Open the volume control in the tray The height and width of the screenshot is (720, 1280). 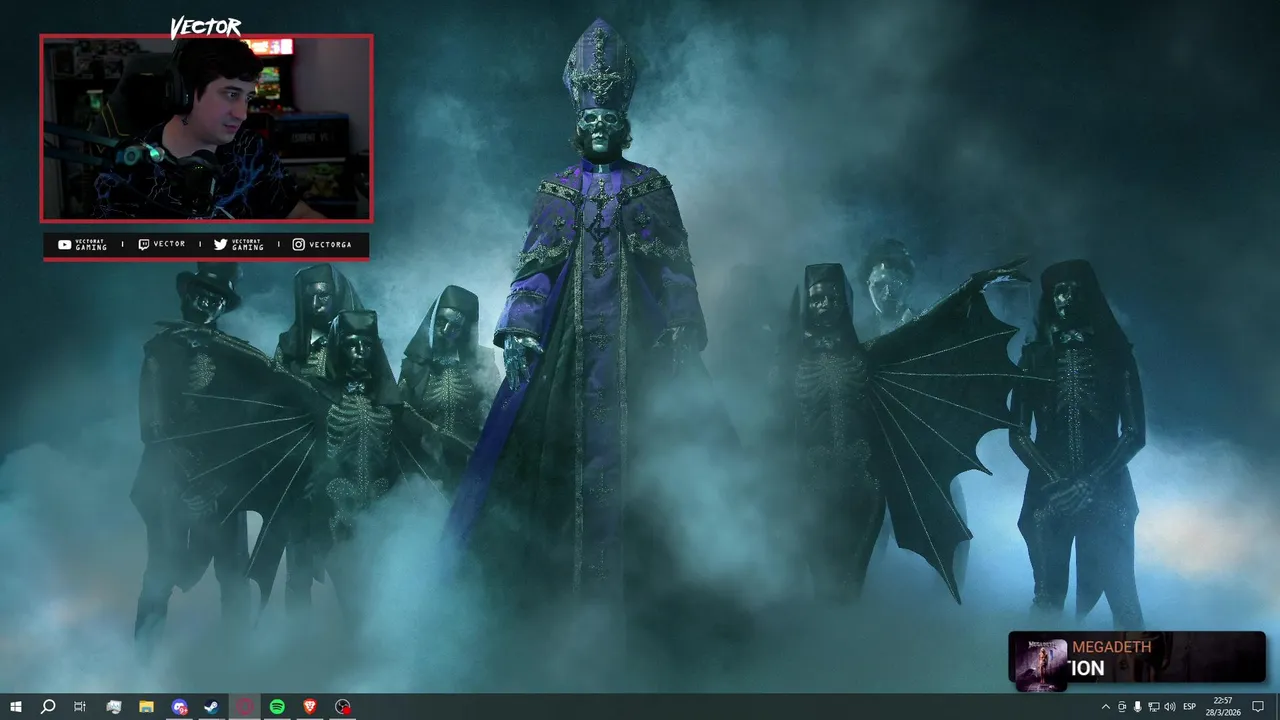(1170, 707)
